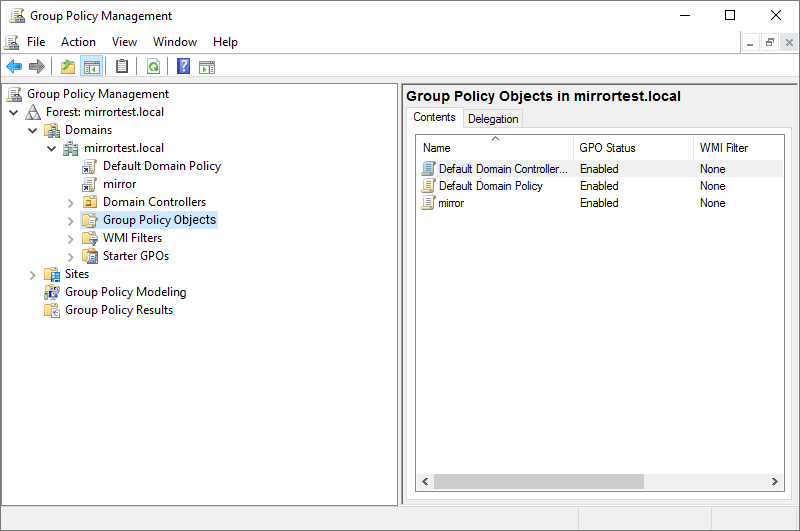Restore the inner MDI child window
The width and height of the screenshot is (800, 531).
[769, 42]
